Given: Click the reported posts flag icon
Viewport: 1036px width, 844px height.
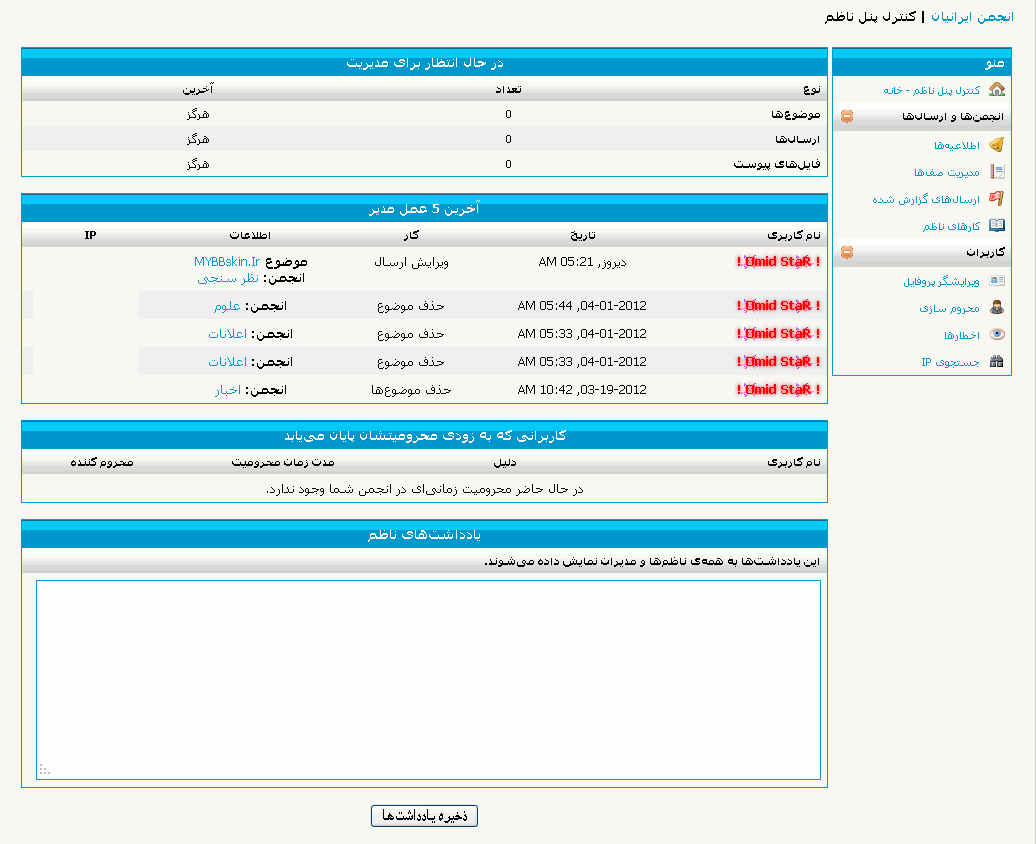Looking at the screenshot, I should coord(997,198).
